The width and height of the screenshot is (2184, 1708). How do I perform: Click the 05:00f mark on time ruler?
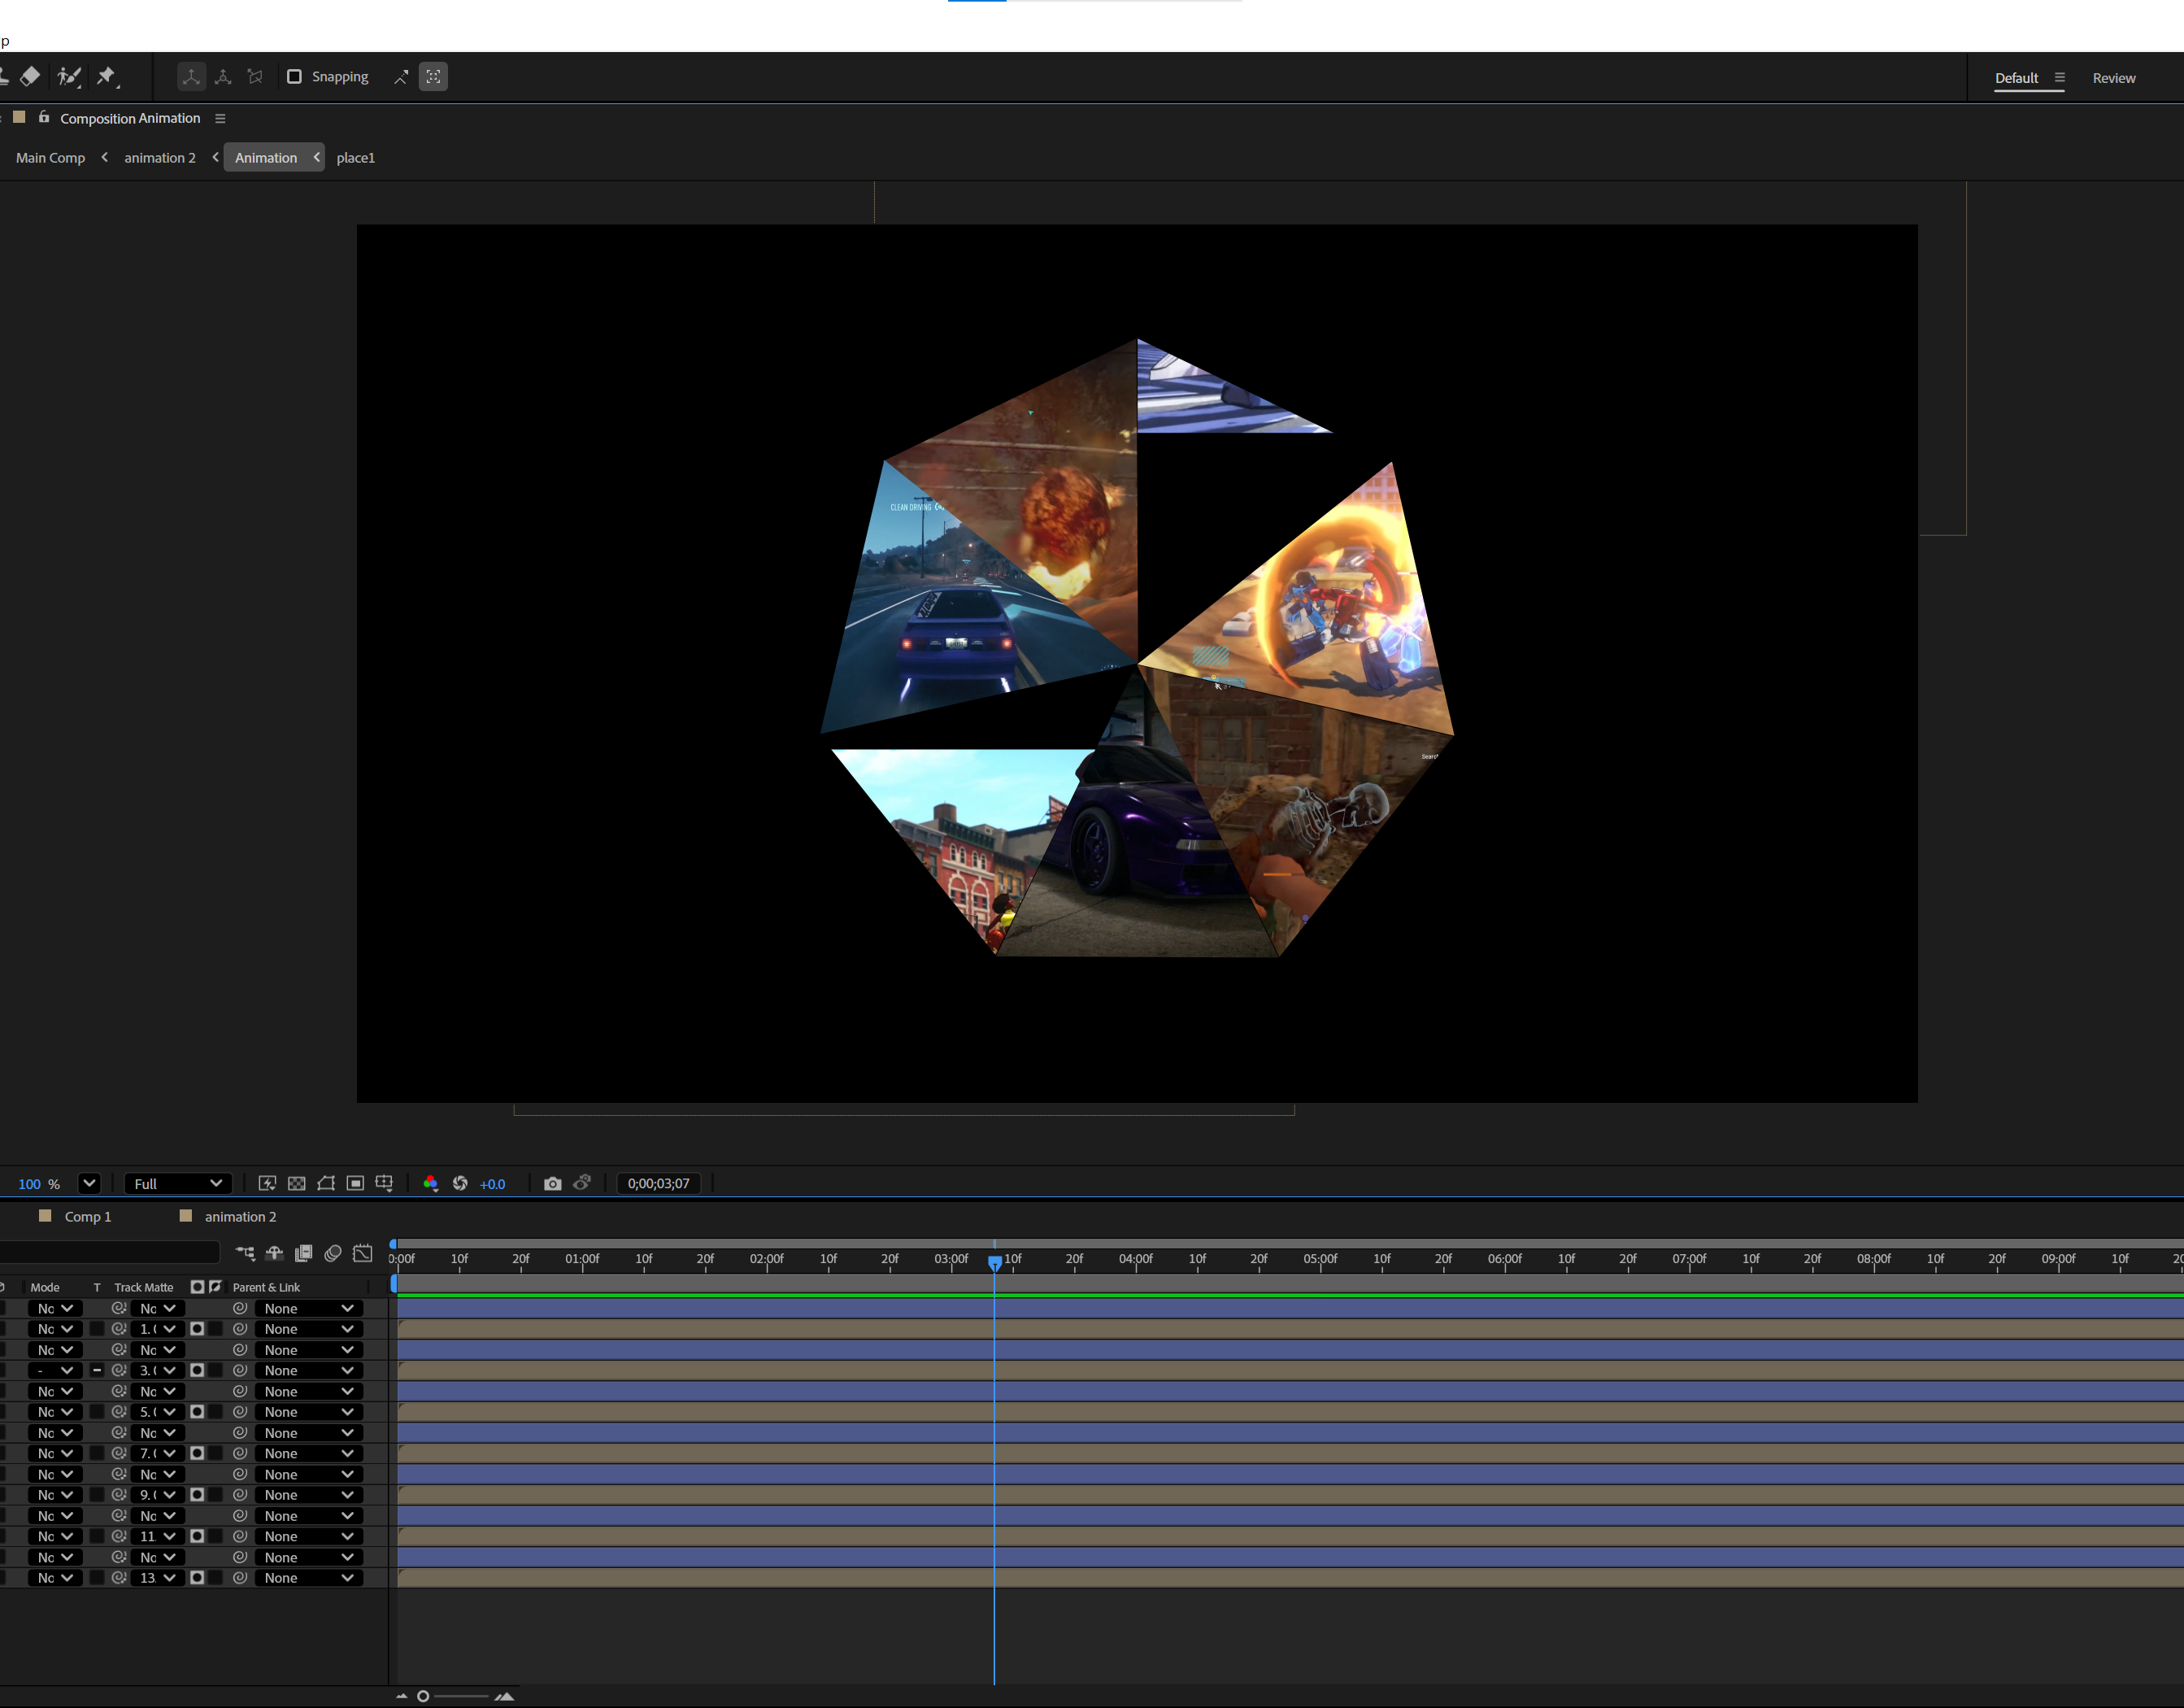pyautogui.click(x=1320, y=1259)
